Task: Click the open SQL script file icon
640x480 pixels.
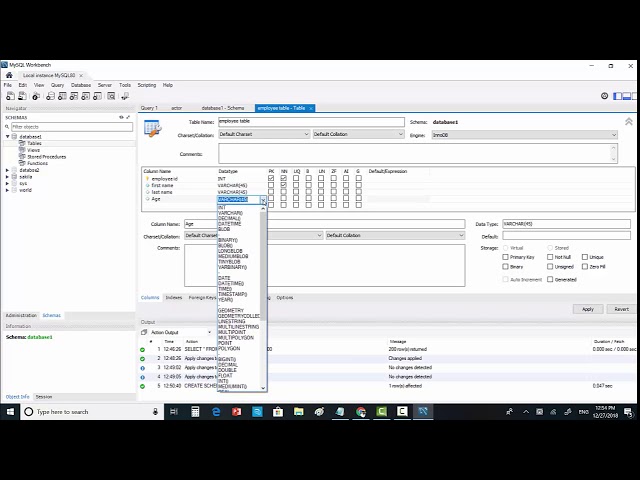Action: [22, 96]
